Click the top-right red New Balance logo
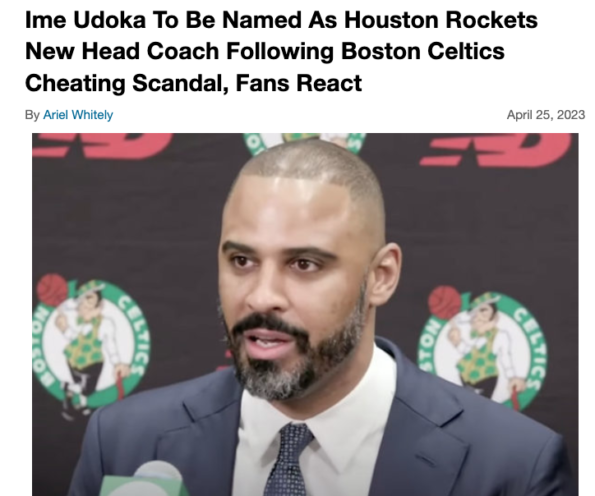This screenshot has height=496, width=595. pos(497,149)
